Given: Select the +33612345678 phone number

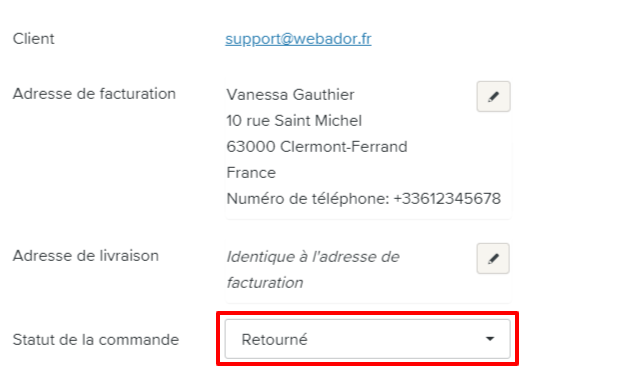Looking at the screenshot, I should click(447, 199).
